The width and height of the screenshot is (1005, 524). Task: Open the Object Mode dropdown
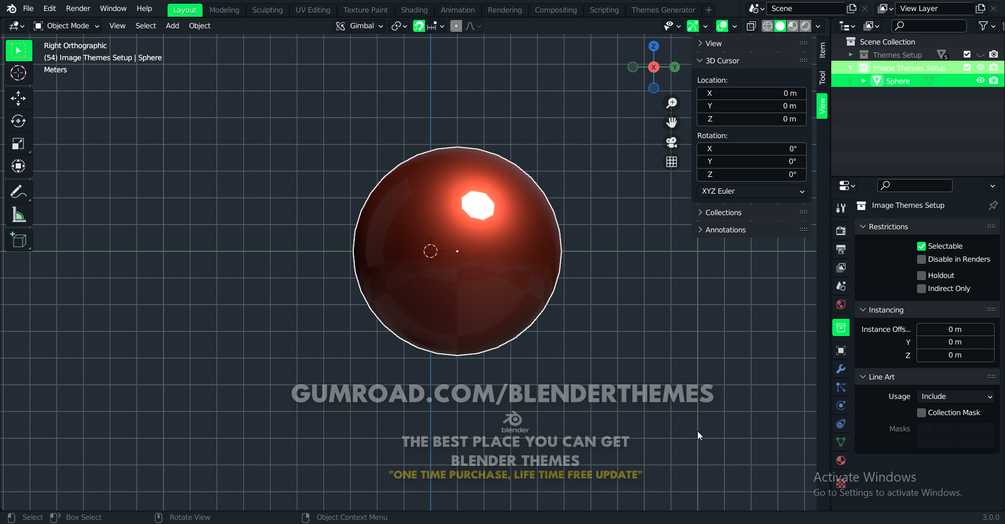coord(67,26)
